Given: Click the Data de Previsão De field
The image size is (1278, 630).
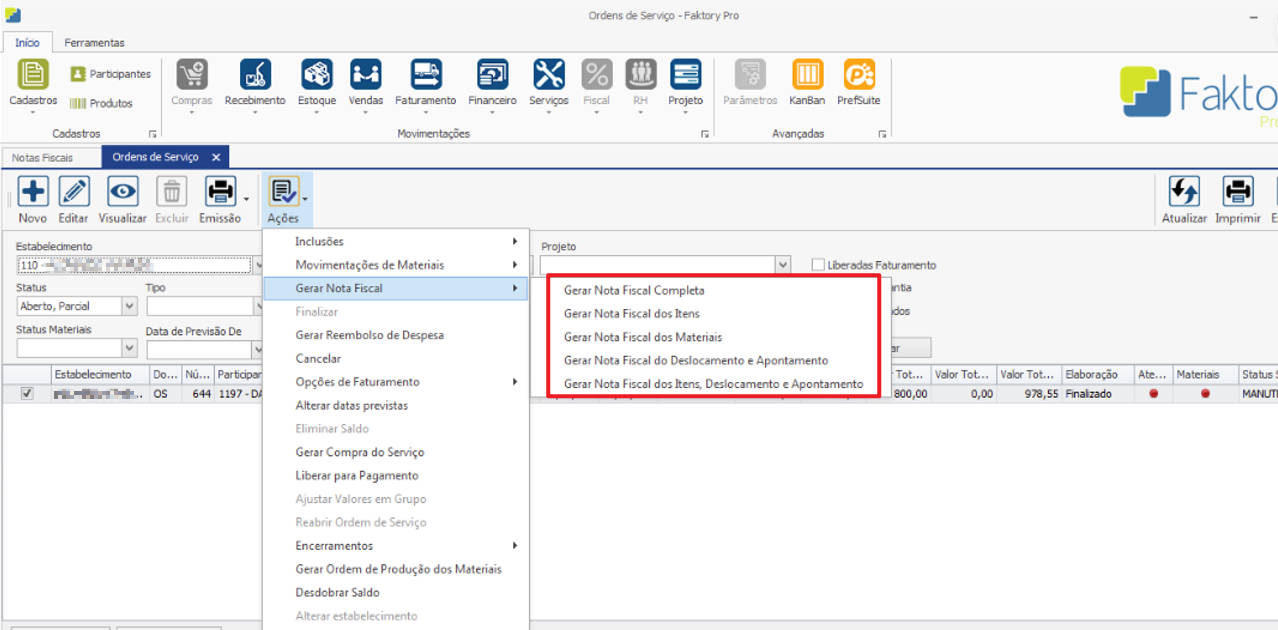Looking at the screenshot, I should tap(198, 348).
